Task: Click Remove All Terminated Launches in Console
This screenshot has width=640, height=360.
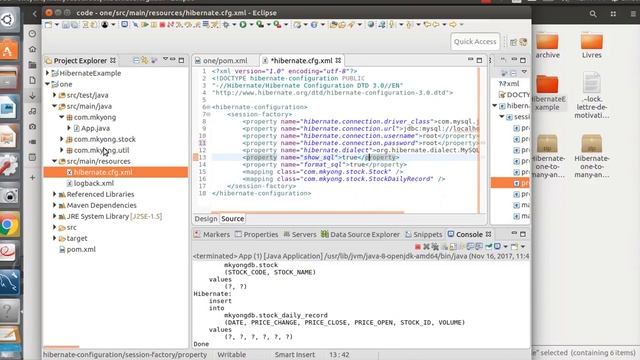Action: [x=435, y=247]
